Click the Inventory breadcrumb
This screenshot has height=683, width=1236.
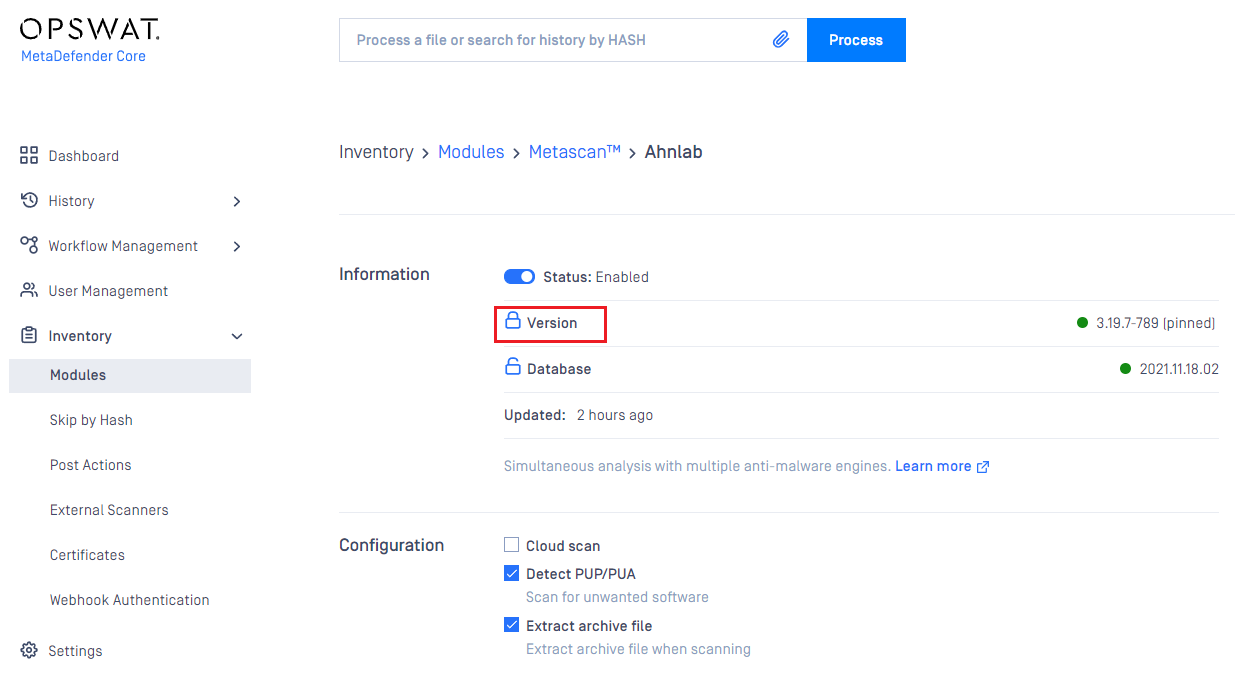pos(376,152)
